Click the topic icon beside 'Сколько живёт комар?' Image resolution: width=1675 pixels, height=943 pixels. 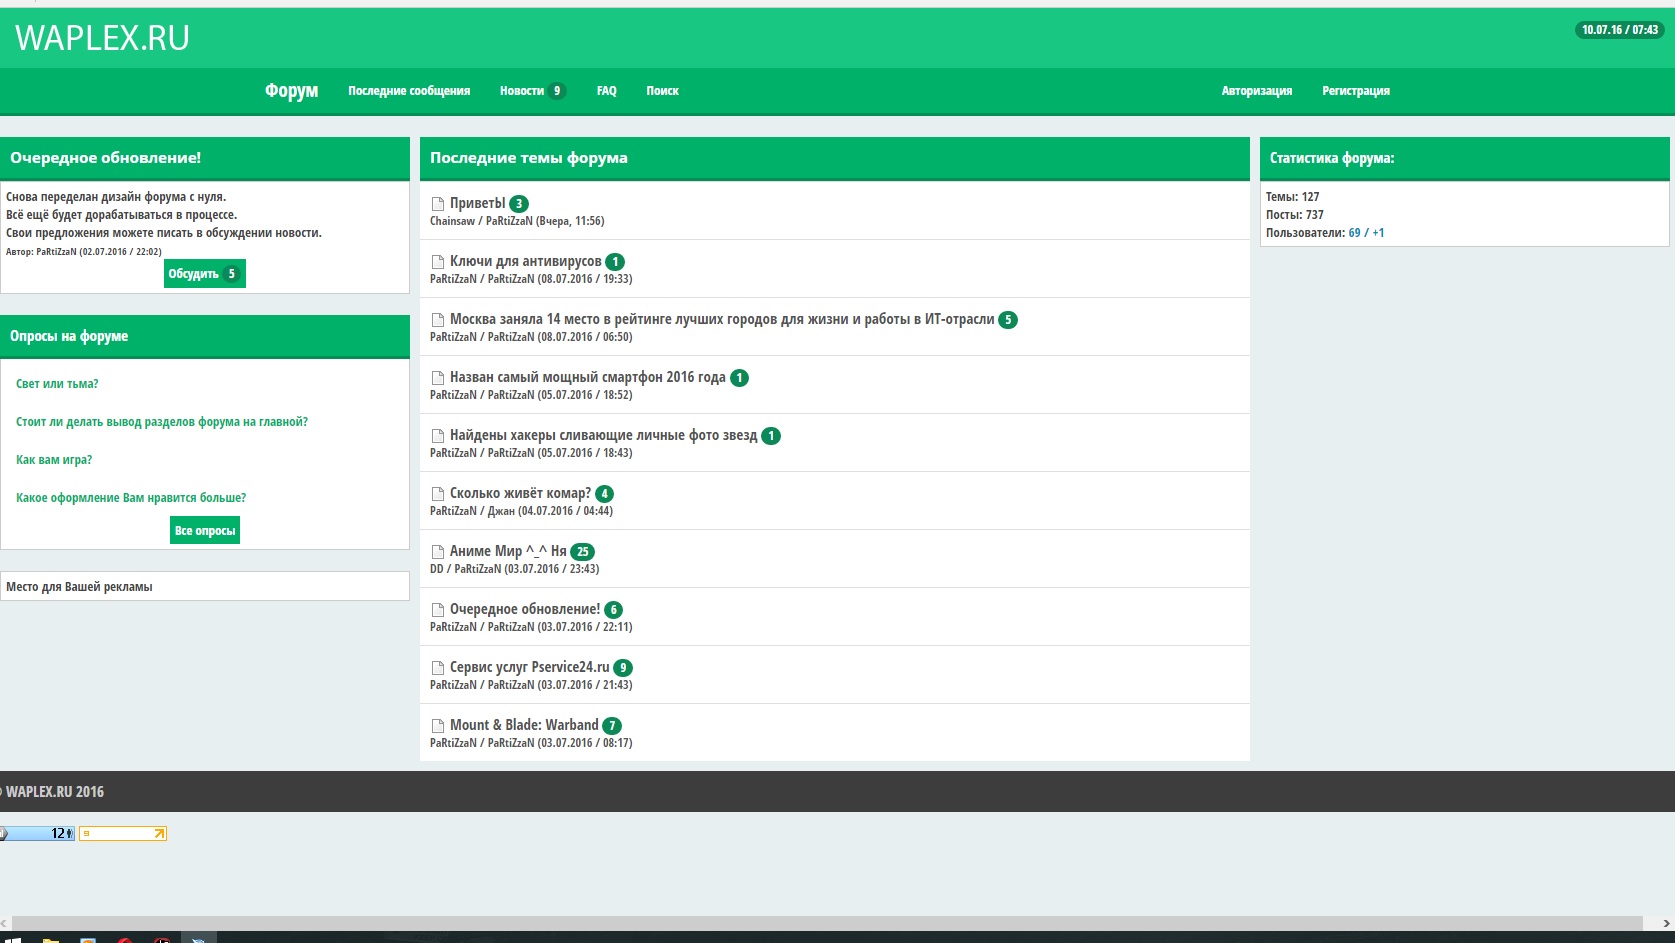coord(437,494)
